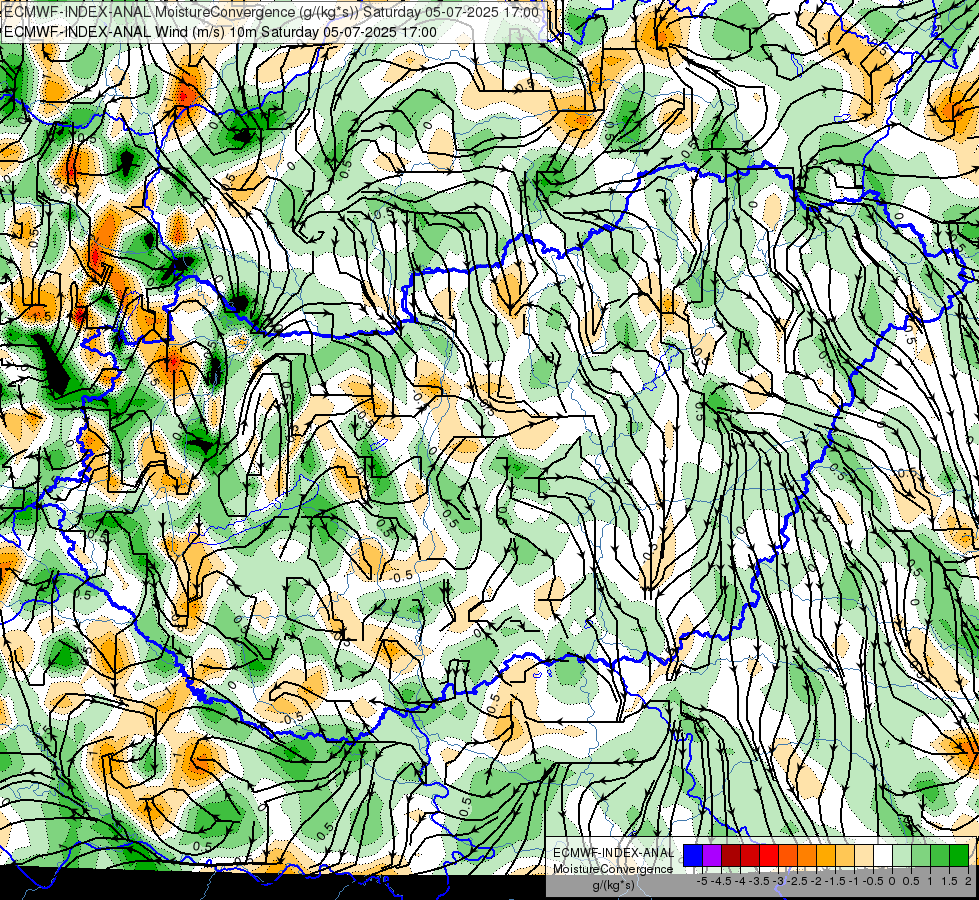
Task: Click the -3 value on the legend scale
Action: pyautogui.click(x=779, y=881)
